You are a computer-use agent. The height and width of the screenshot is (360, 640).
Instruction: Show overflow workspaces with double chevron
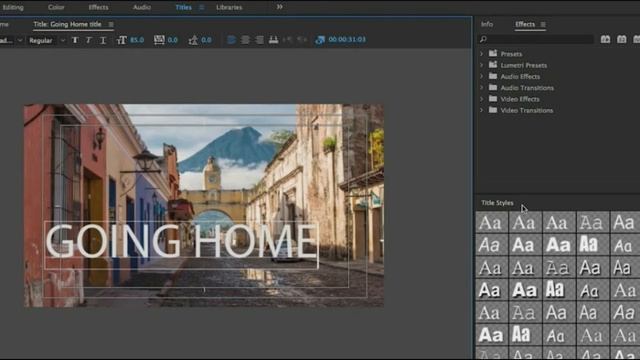(x=280, y=7)
